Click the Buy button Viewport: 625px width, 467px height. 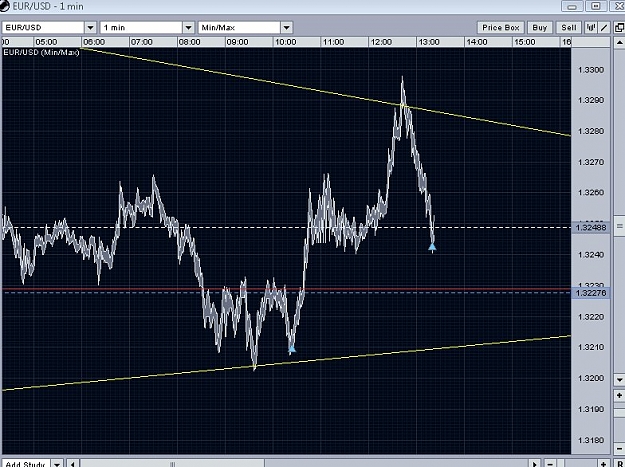[540, 27]
